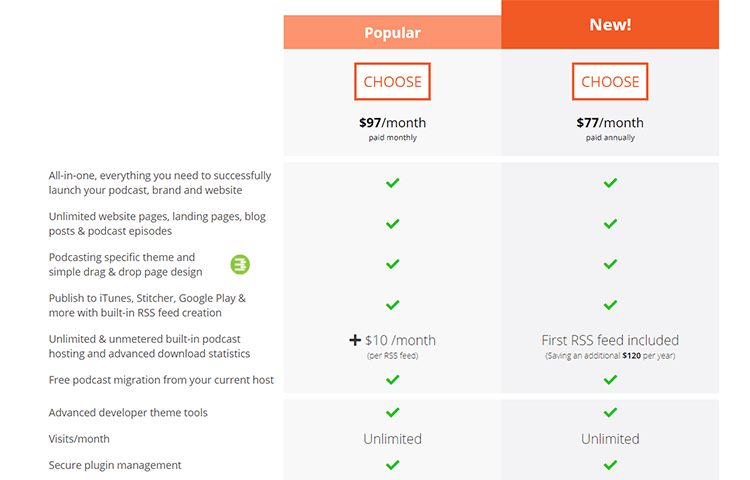The height and width of the screenshot is (480, 750).
Task: Click Popular checkmark for Podcasting specific theme
Action: pos(393,264)
